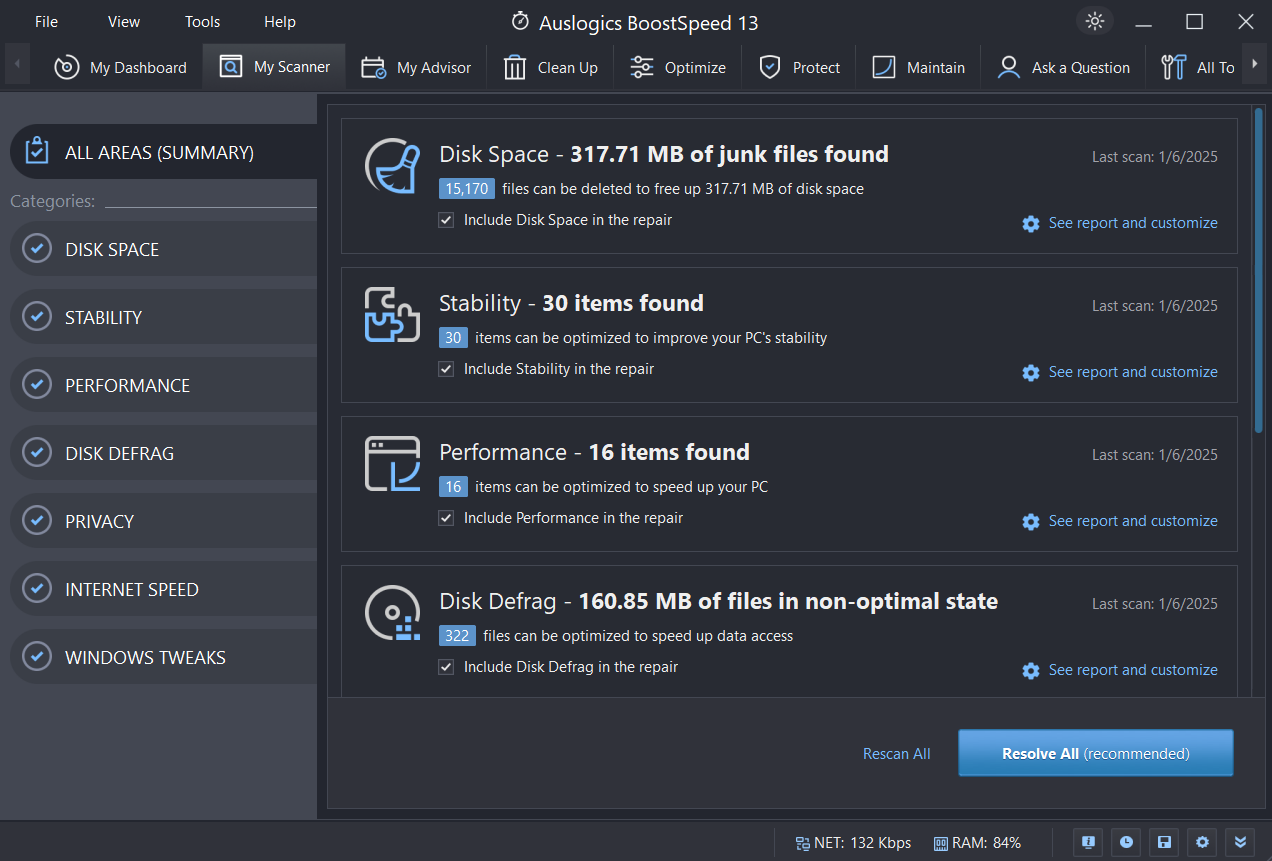The width and height of the screenshot is (1272, 861).
Task: Click the Windows Tweaks category checkmark icon
Action: pos(37,657)
